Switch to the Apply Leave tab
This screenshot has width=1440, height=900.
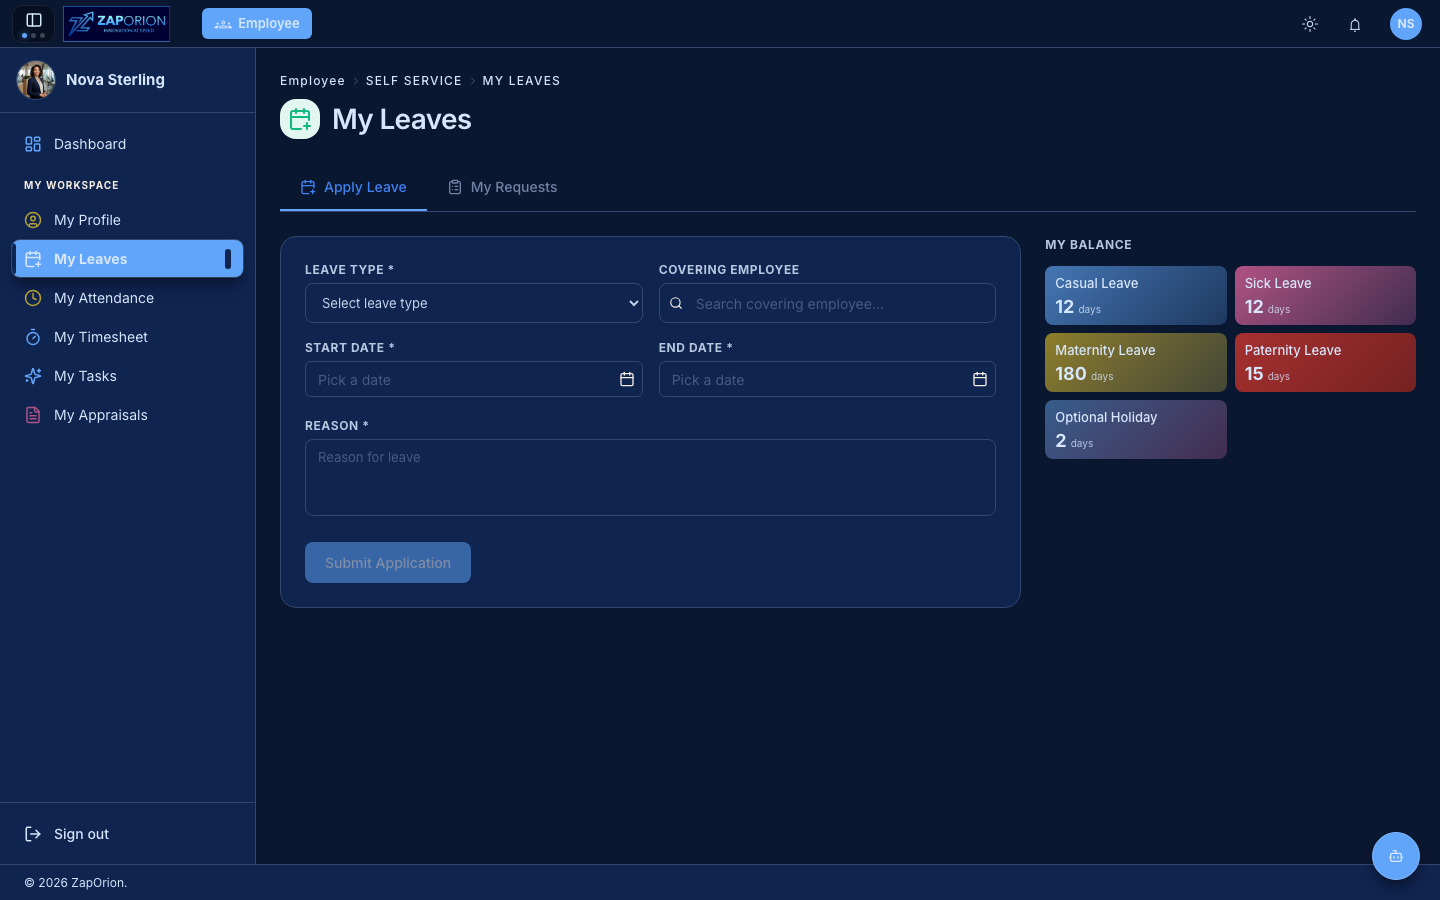[354, 187]
